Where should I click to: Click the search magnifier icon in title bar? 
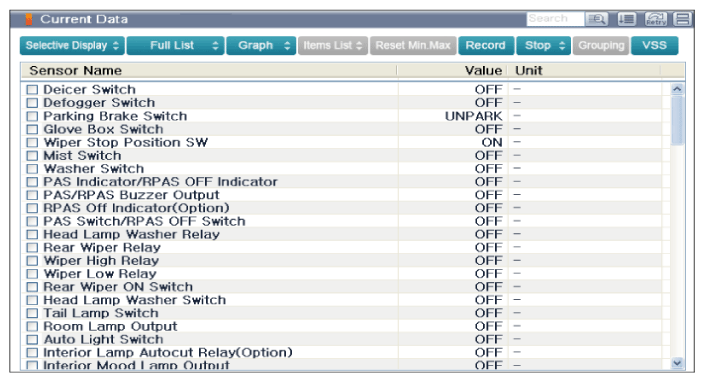(x=597, y=19)
